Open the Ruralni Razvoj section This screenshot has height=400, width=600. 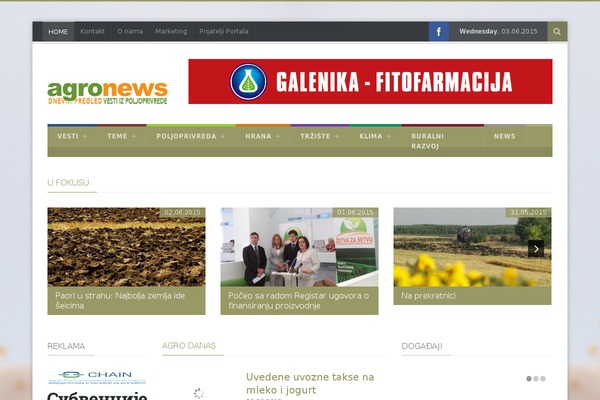coord(427,141)
